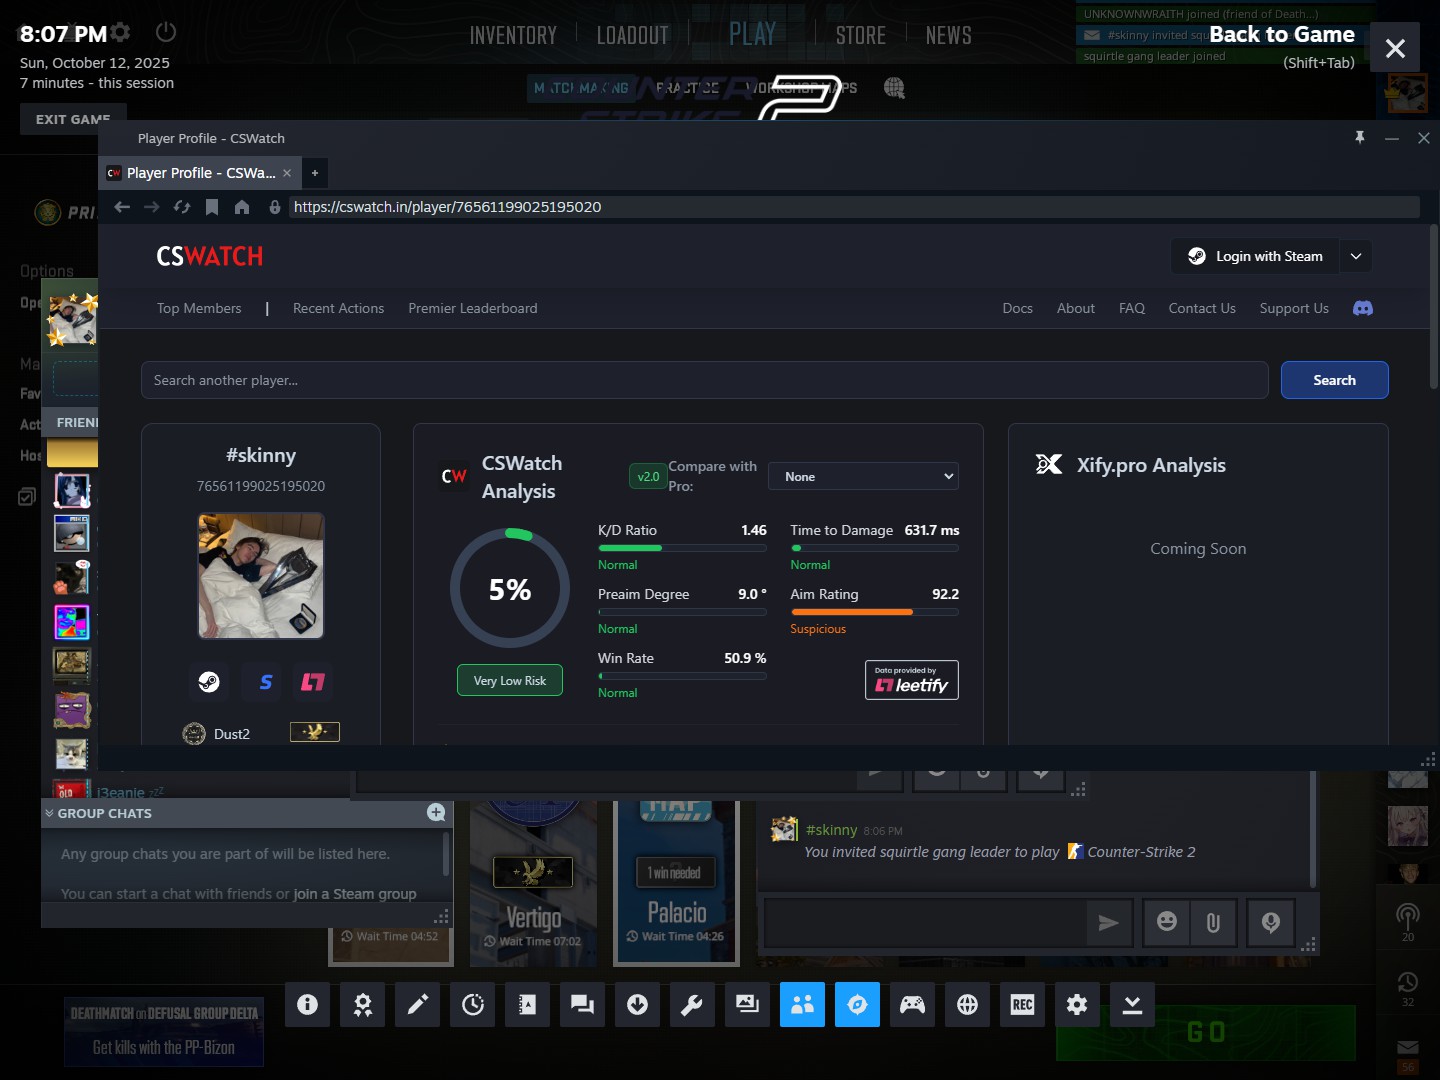Open the STORE tab in CS2

[x=861, y=35]
